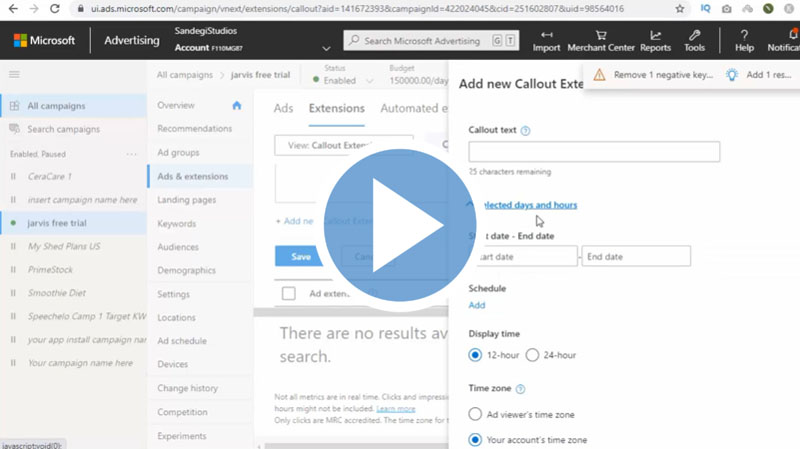Open Ad schedule in sidebar
Viewport: 800px width, 449px height.
(182, 341)
